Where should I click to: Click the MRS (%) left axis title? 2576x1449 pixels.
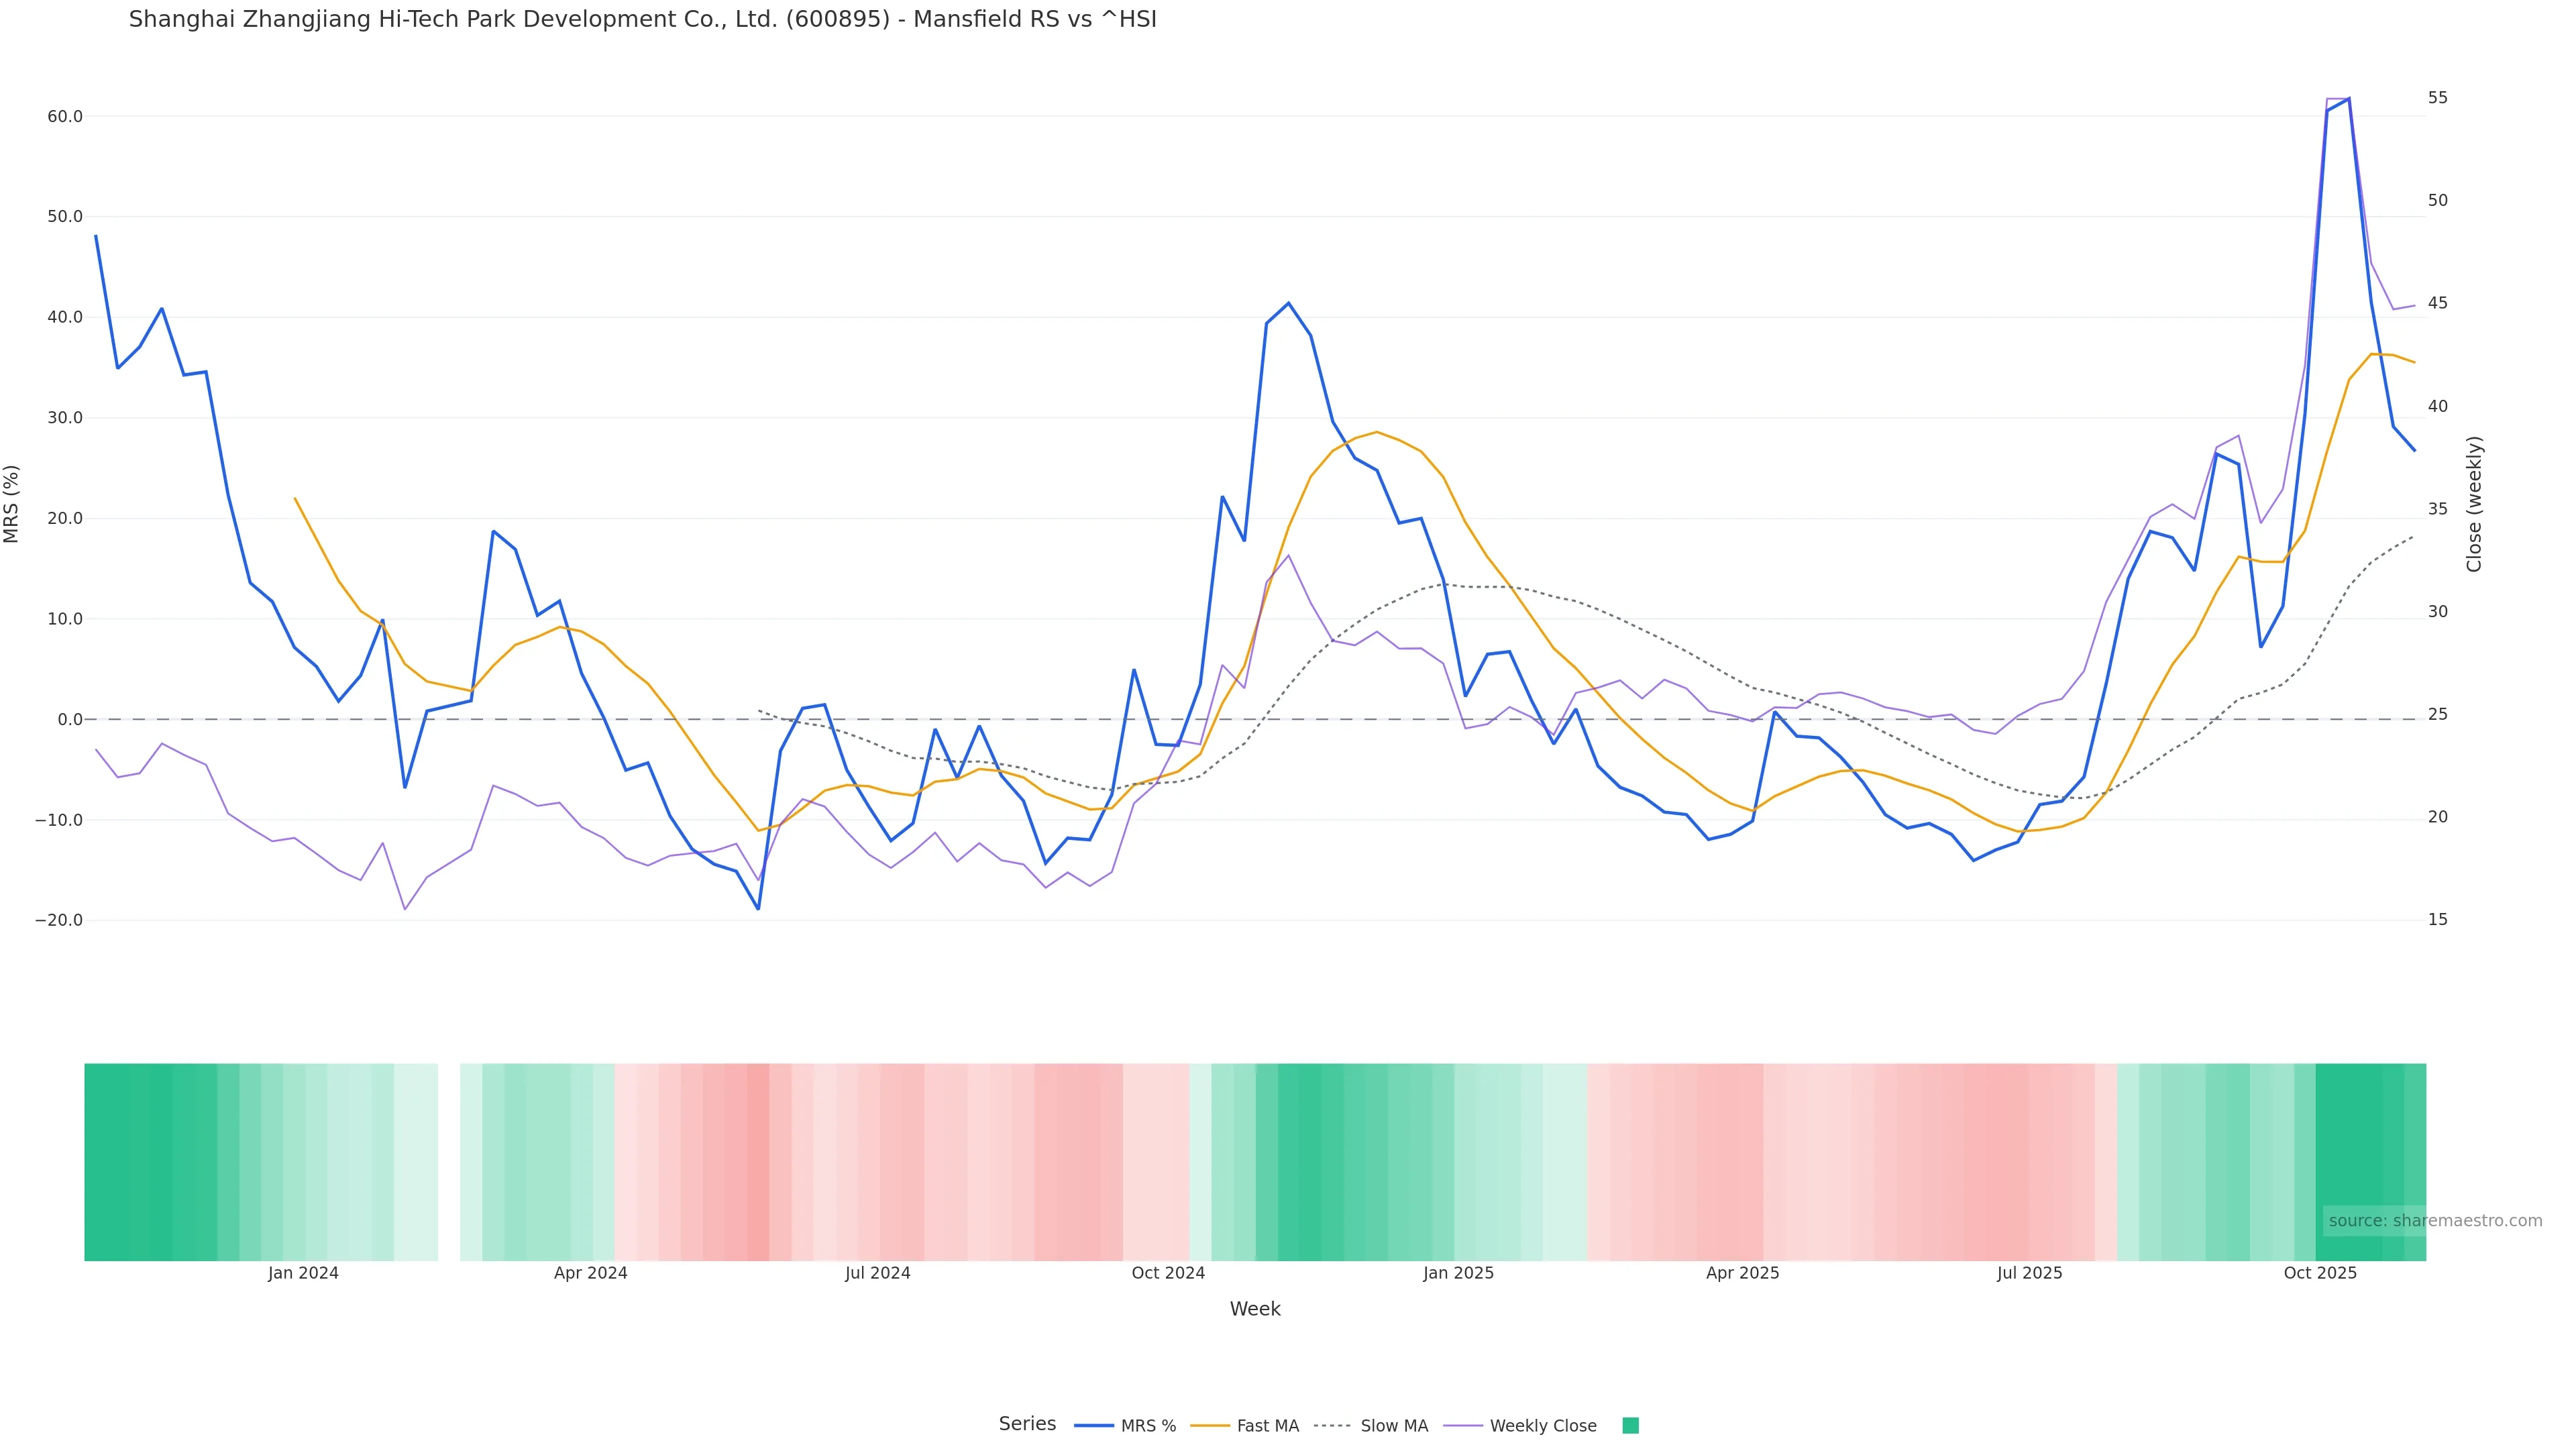pos(12,504)
